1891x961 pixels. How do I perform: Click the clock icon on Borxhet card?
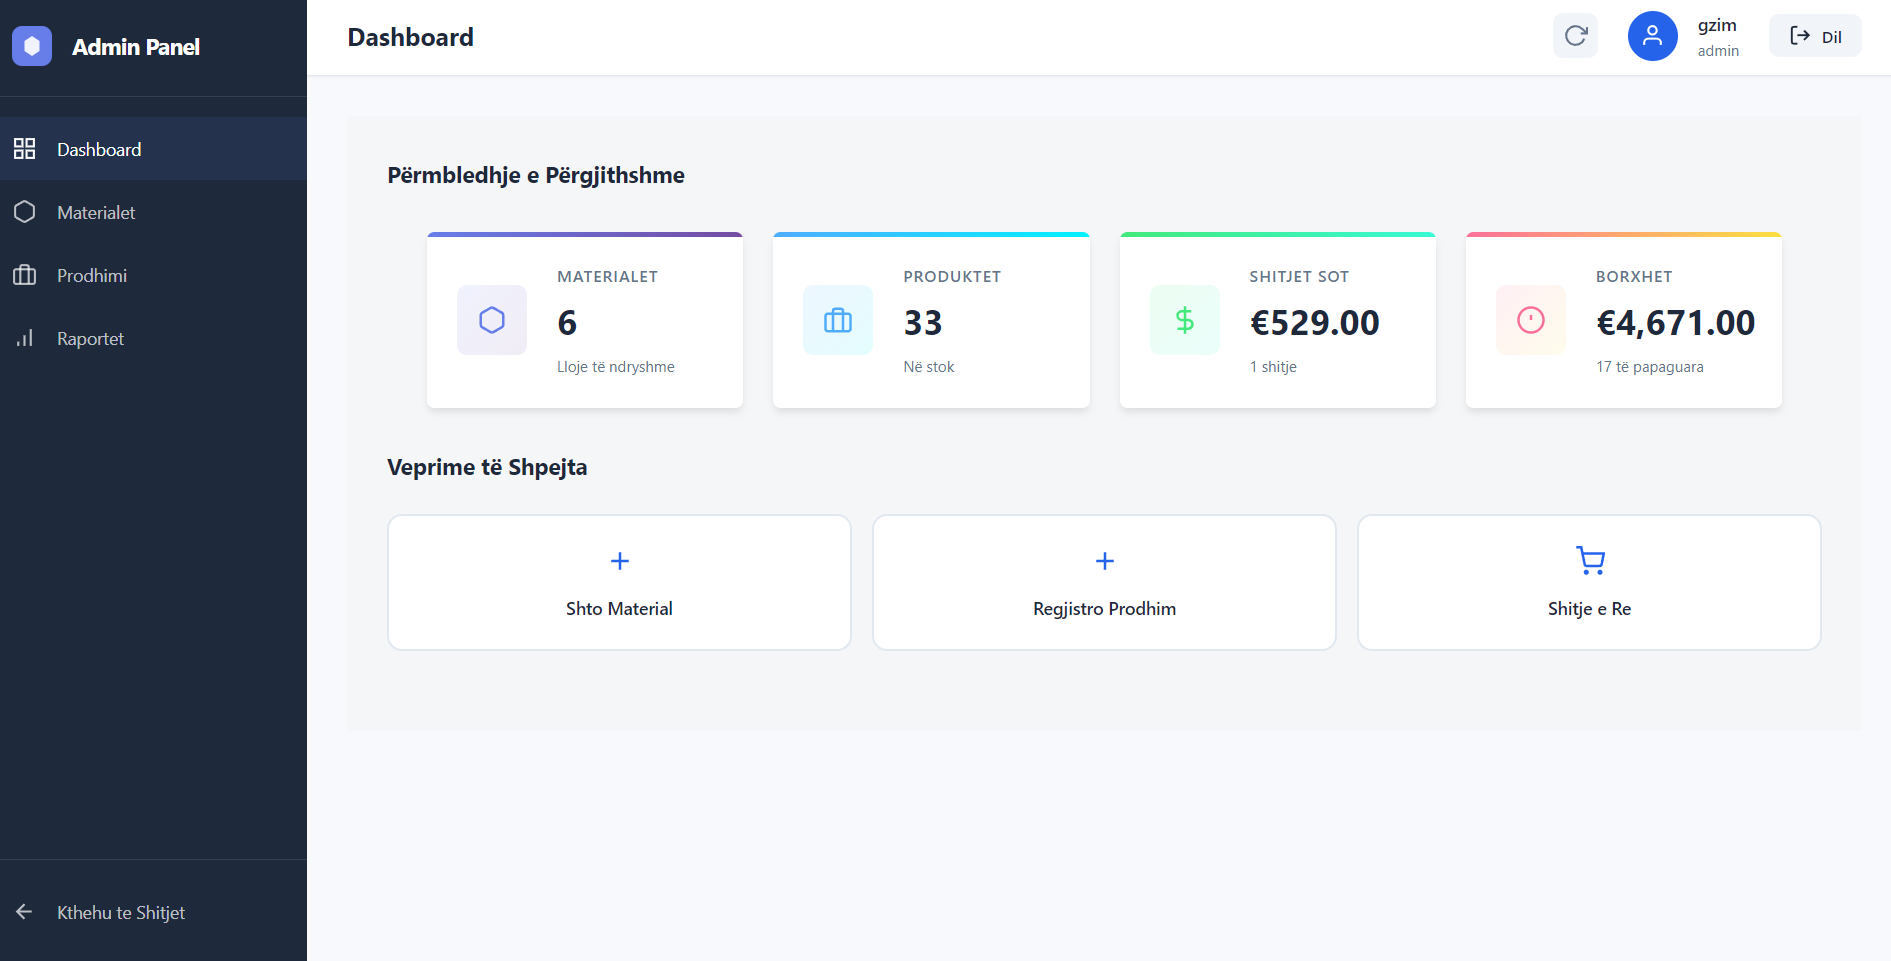tap(1530, 320)
